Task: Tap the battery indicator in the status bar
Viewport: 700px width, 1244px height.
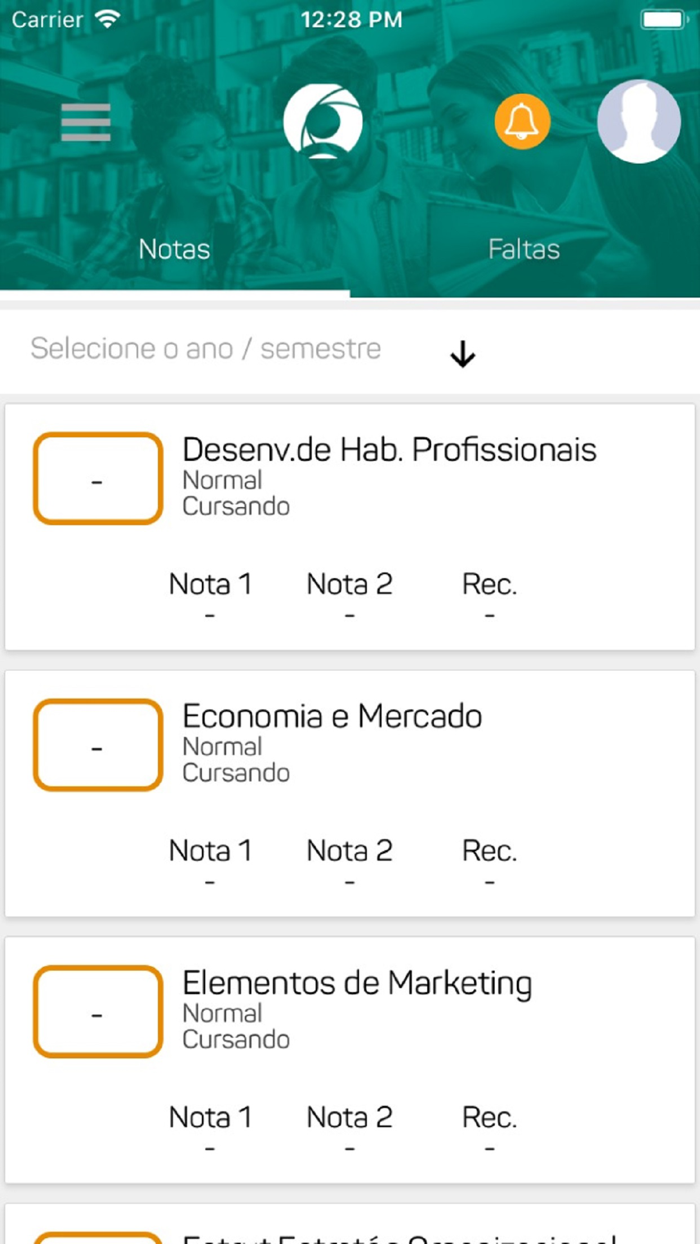Action: click(x=662, y=18)
